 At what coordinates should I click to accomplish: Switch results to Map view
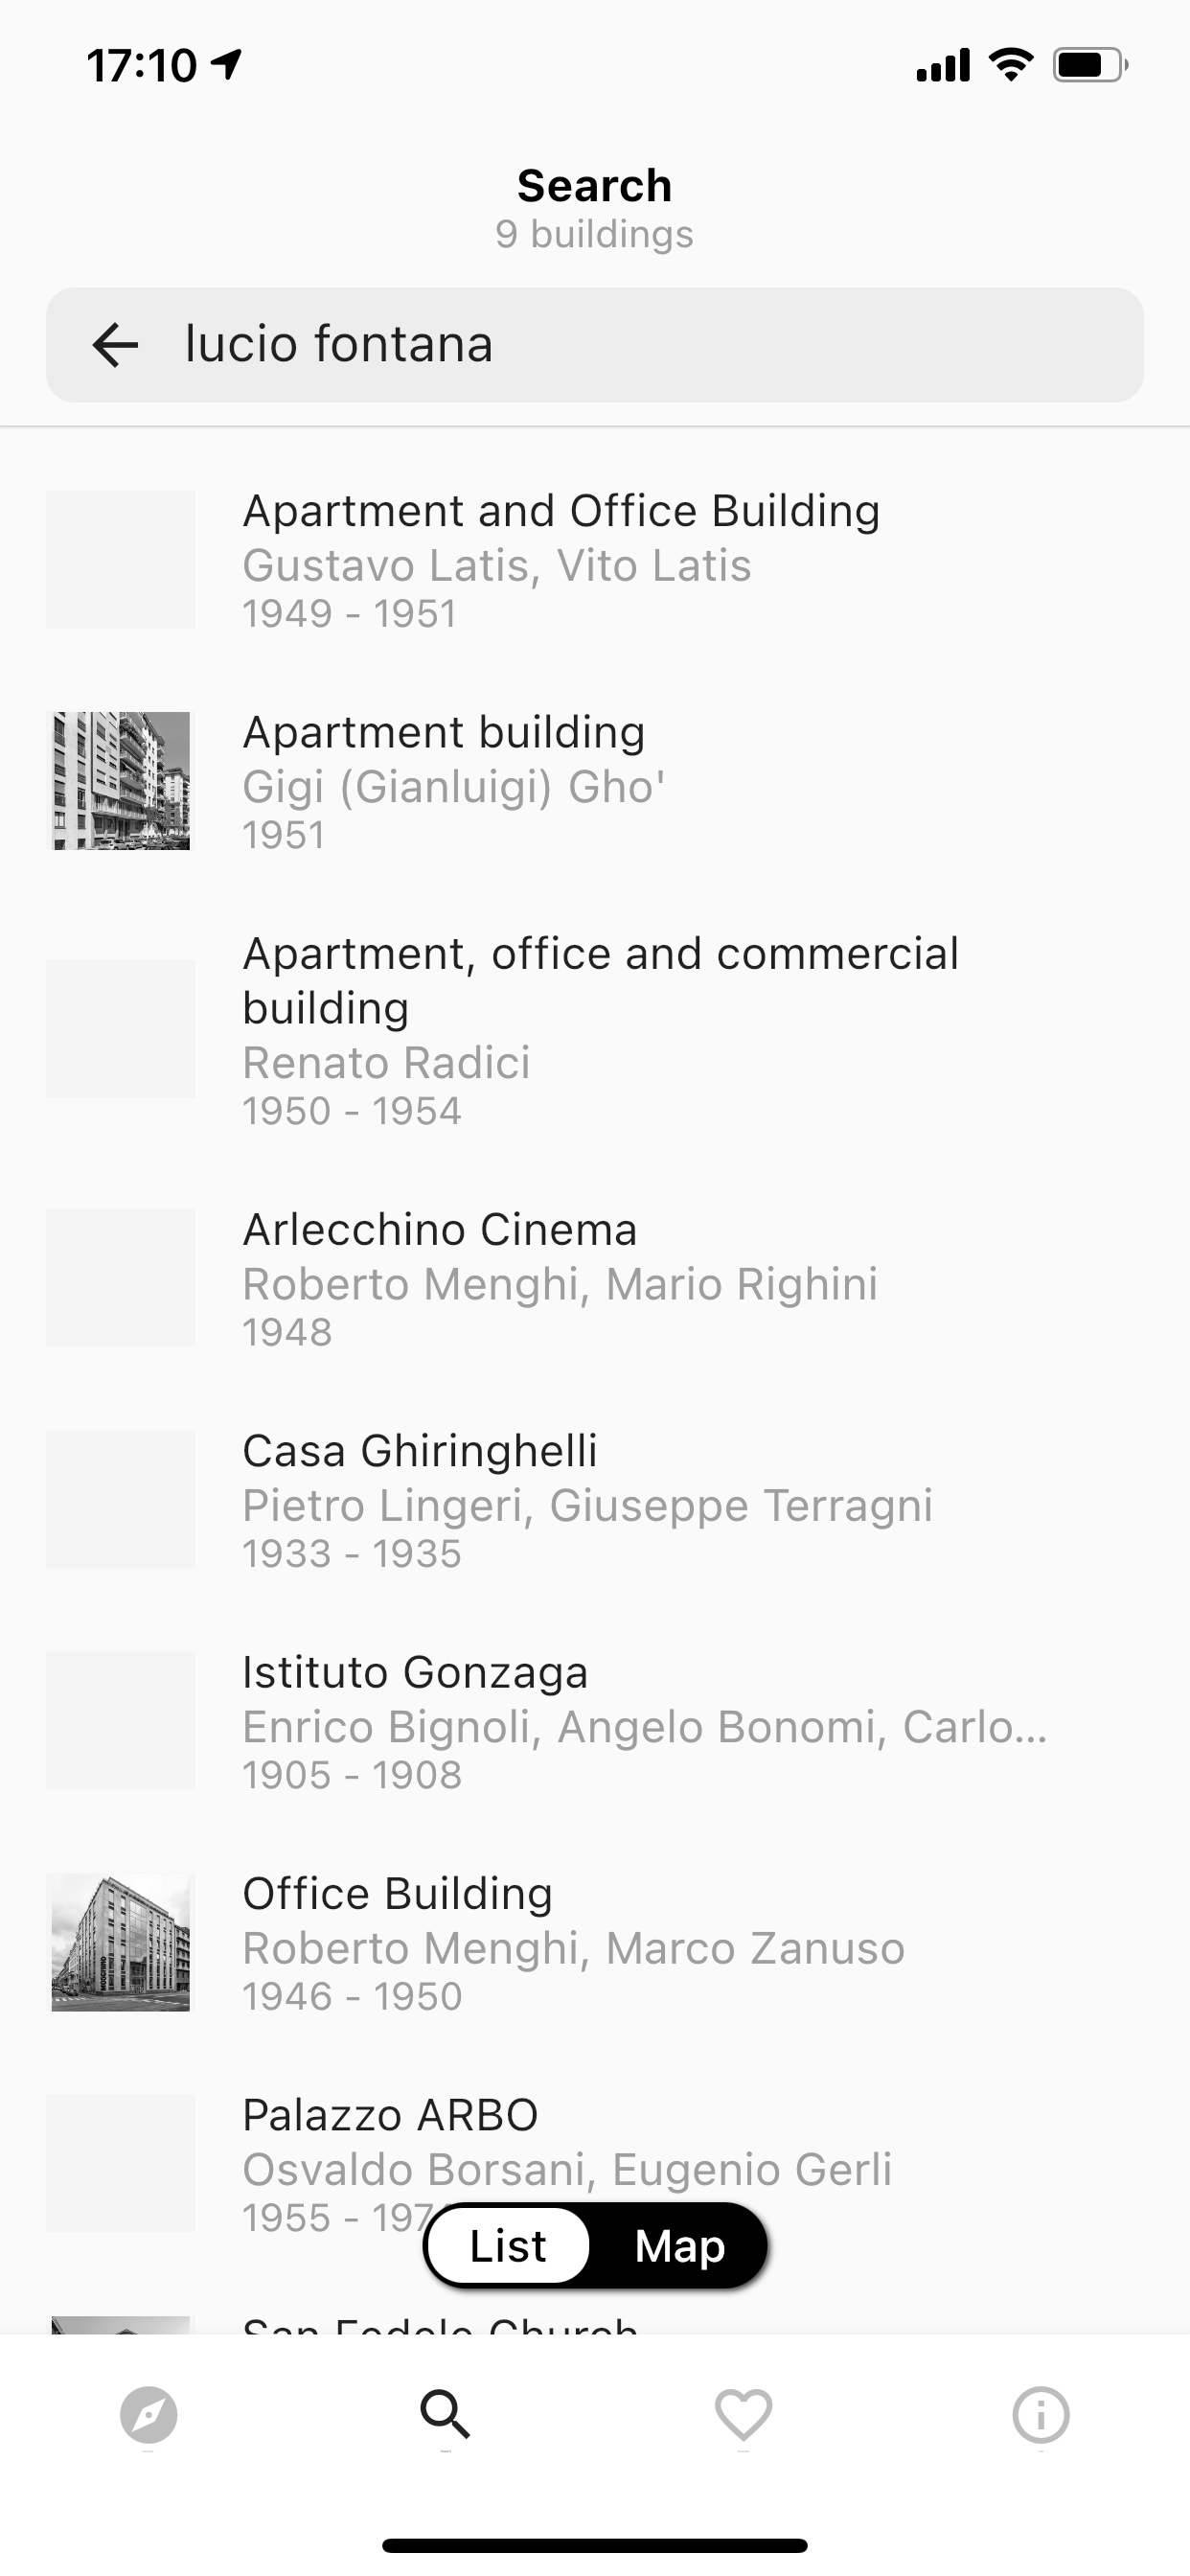pos(680,2246)
